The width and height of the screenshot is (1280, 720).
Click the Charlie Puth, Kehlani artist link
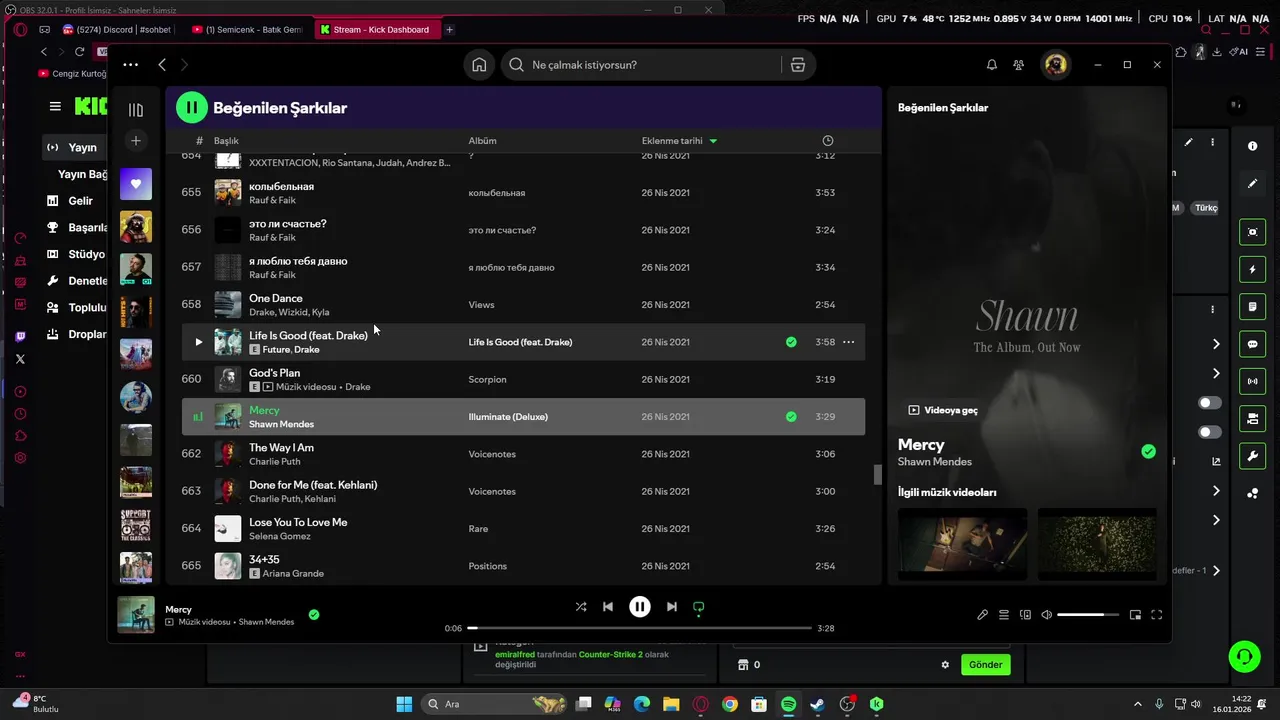pyautogui.click(x=292, y=499)
